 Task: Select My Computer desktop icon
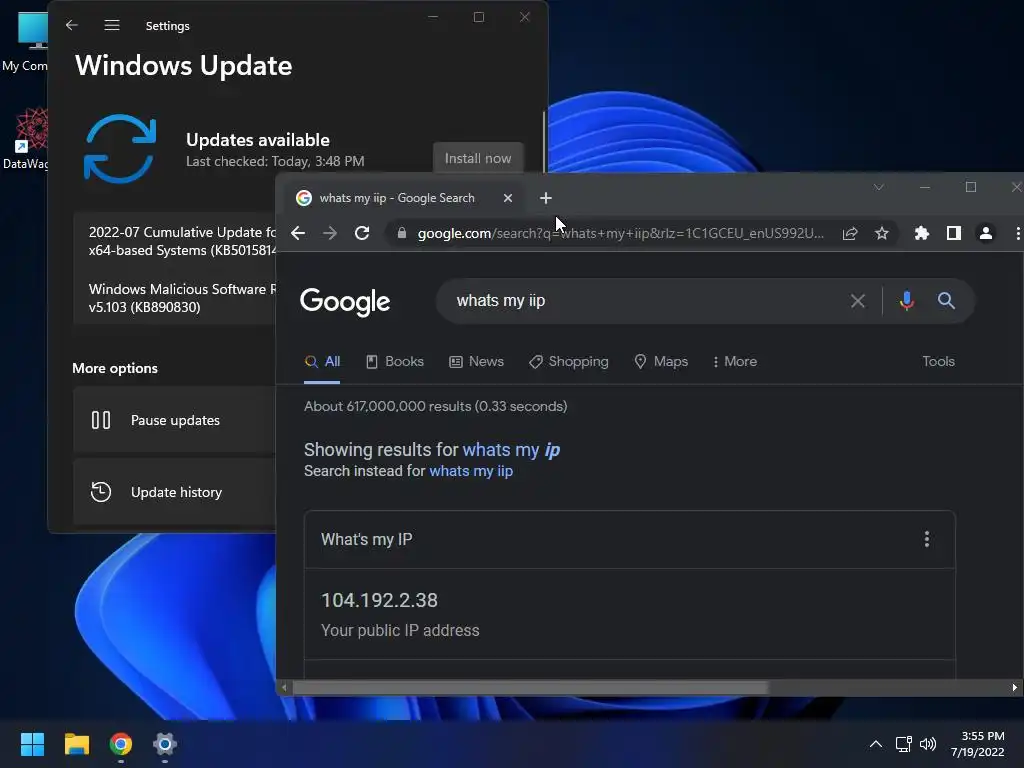pyautogui.click(x=26, y=42)
